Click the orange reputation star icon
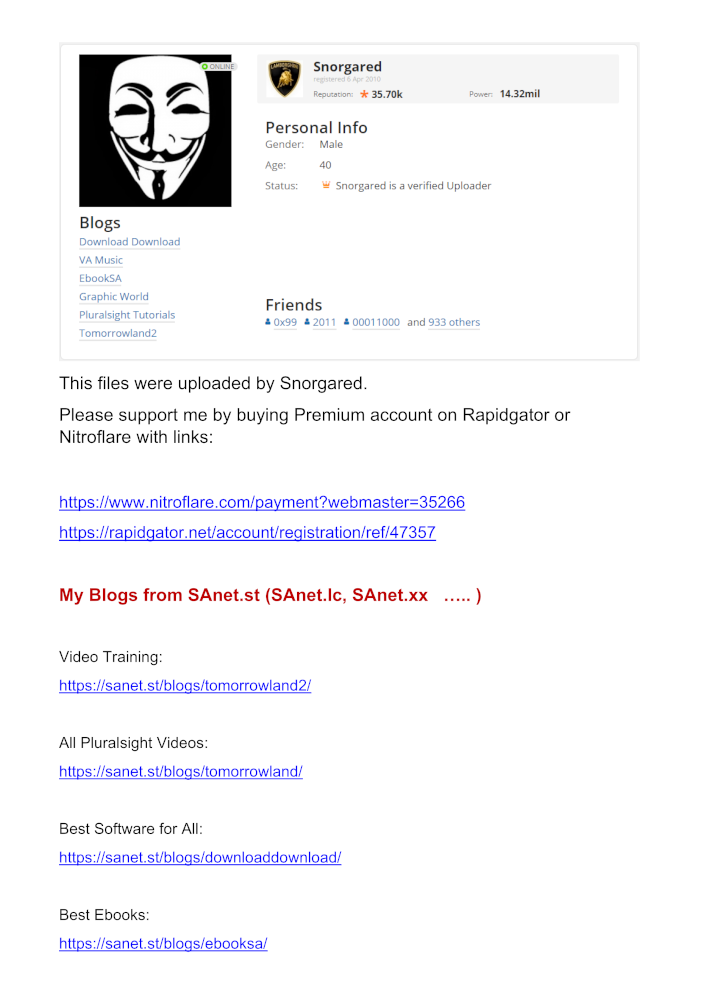707x1000 pixels. 364,94
